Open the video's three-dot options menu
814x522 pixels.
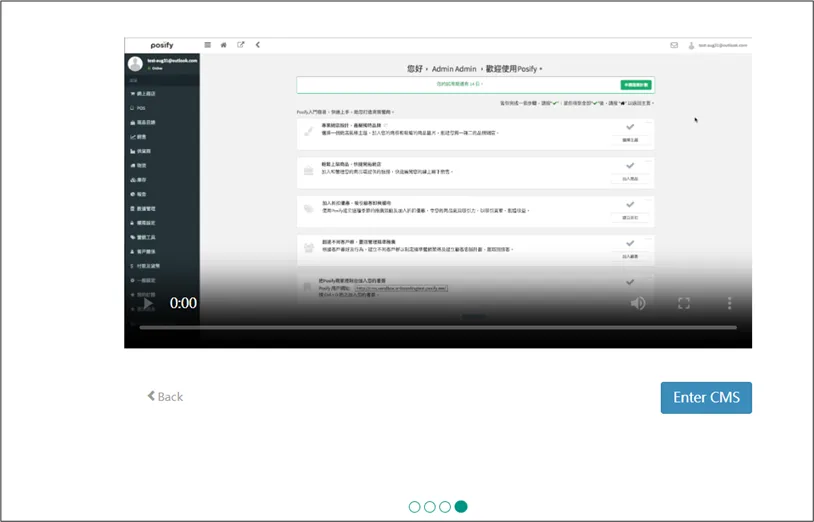coord(729,303)
